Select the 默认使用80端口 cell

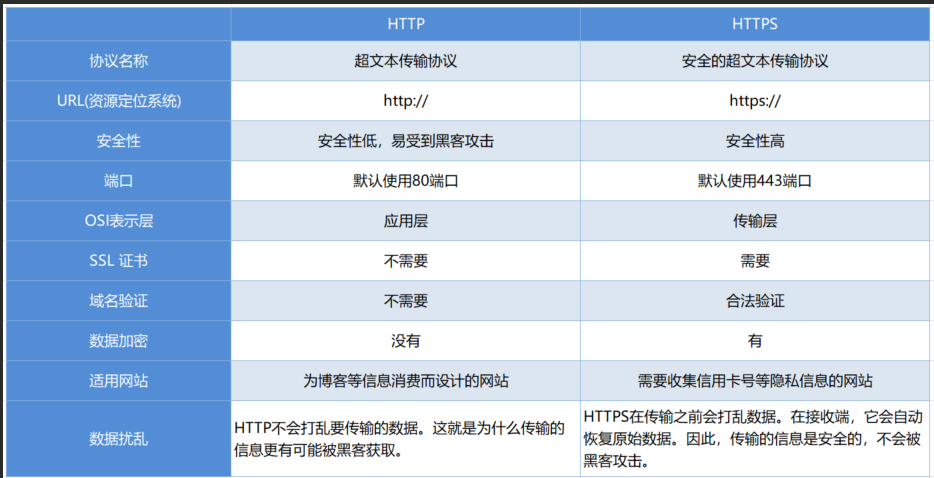point(405,181)
